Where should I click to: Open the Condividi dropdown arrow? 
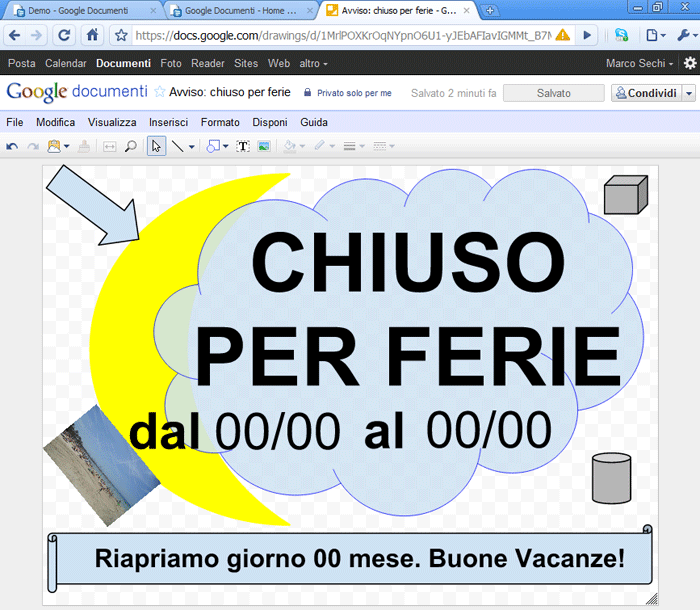[x=689, y=93]
